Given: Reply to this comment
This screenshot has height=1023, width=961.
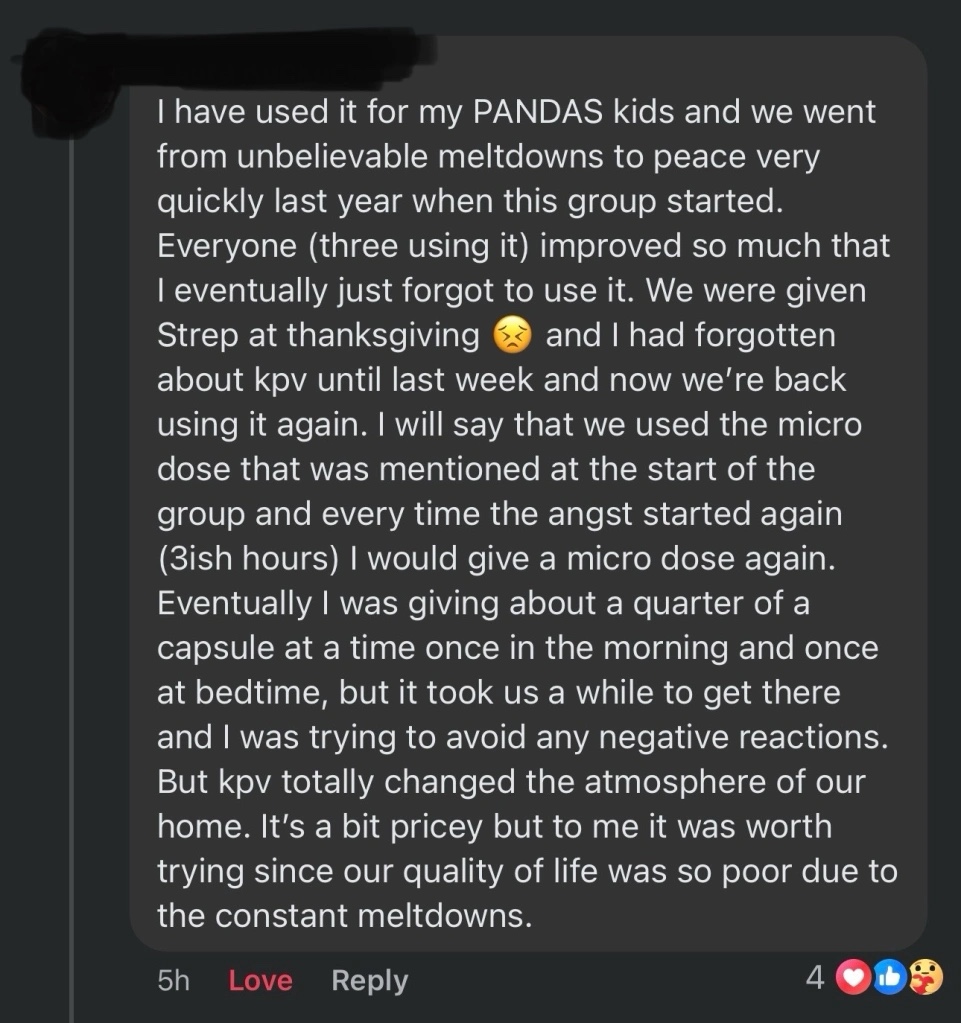Looking at the screenshot, I should point(369,981).
